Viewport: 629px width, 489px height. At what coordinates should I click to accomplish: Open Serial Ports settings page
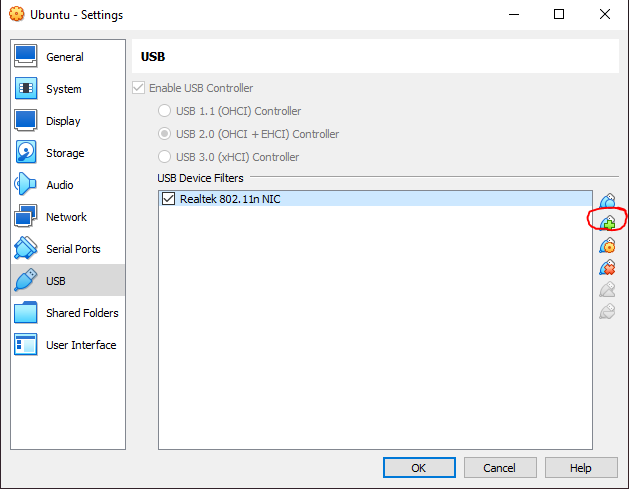pyautogui.click(x=68, y=248)
